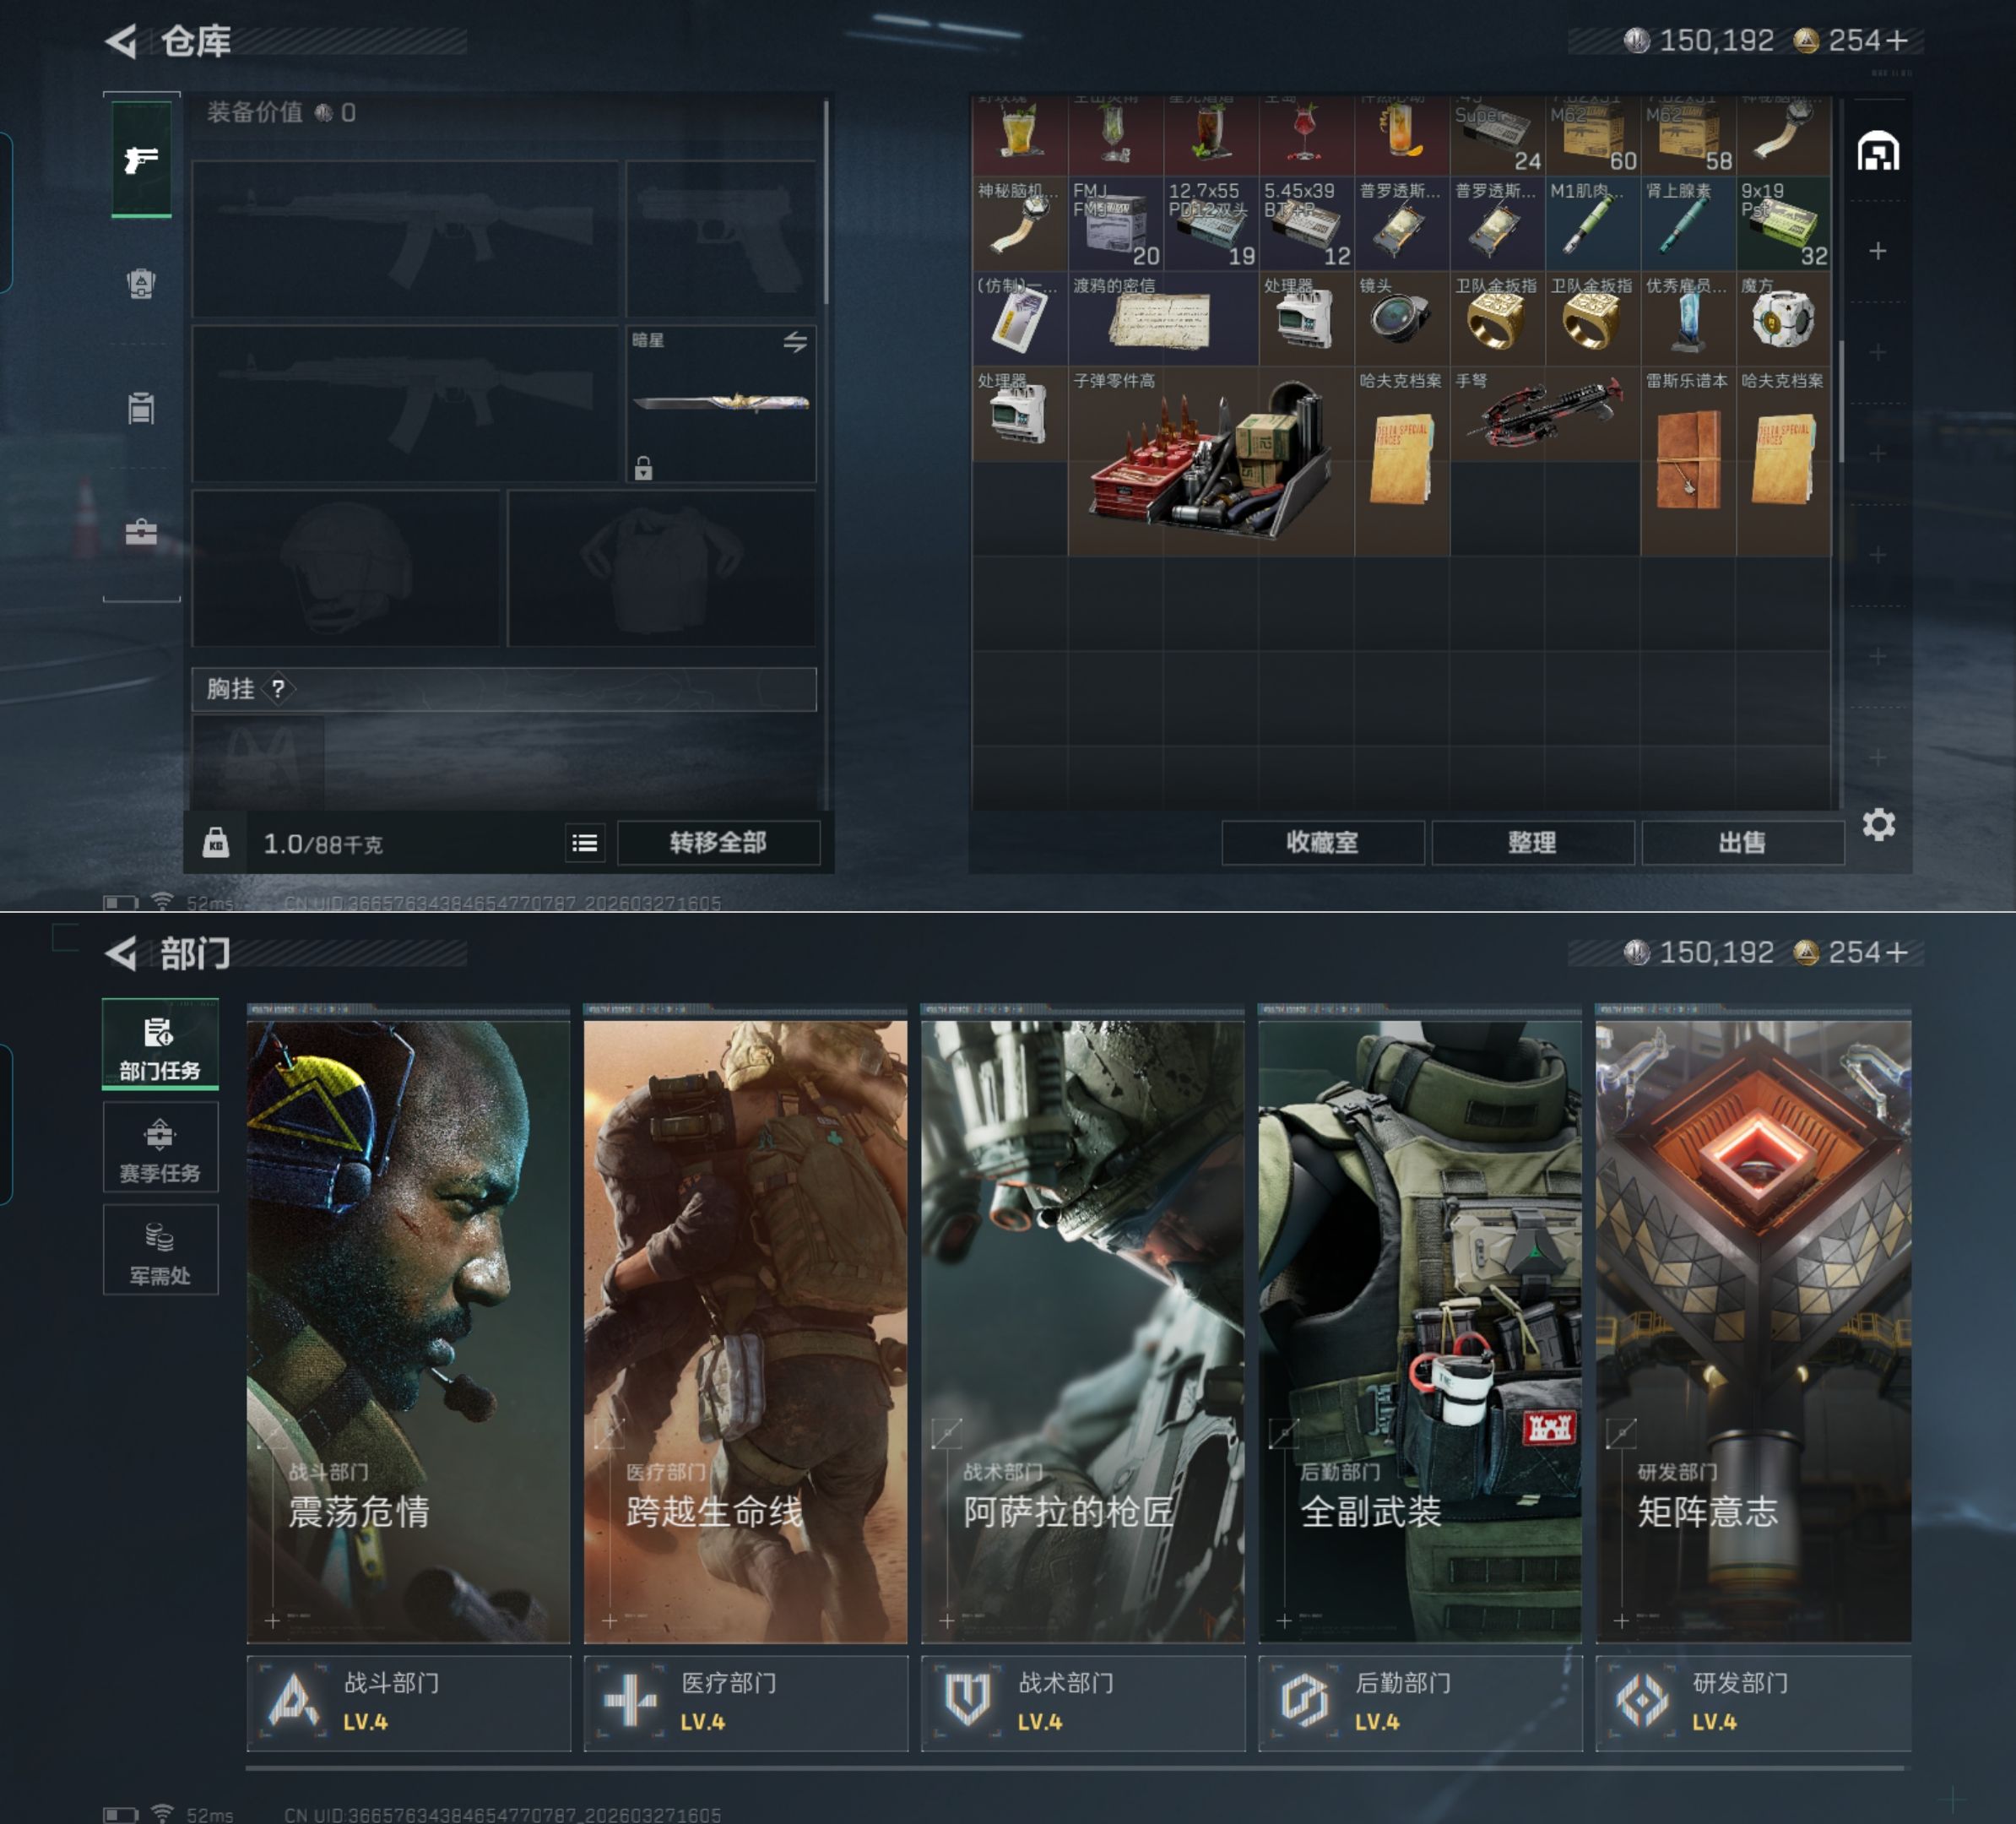The height and width of the screenshot is (1824, 2016).
Task: Select the weapons pistol tab icon
Action: (141, 159)
